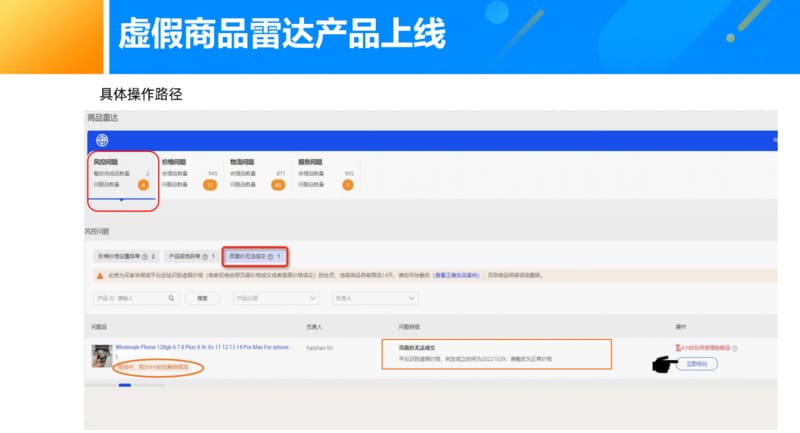
Task: Click the help icon beside 产品规格异常 tab
Action: (204, 256)
